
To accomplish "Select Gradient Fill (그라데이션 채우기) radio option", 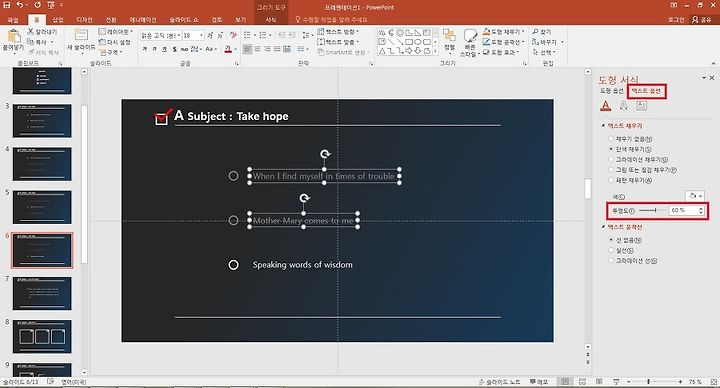I will [611, 159].
